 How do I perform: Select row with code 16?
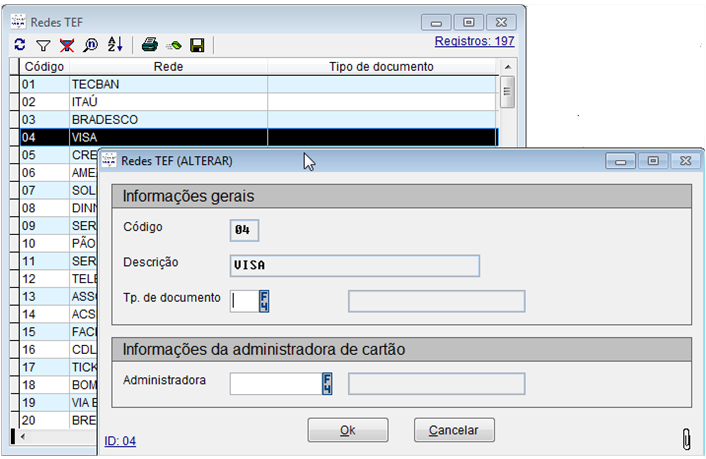[x=59, y=350]
